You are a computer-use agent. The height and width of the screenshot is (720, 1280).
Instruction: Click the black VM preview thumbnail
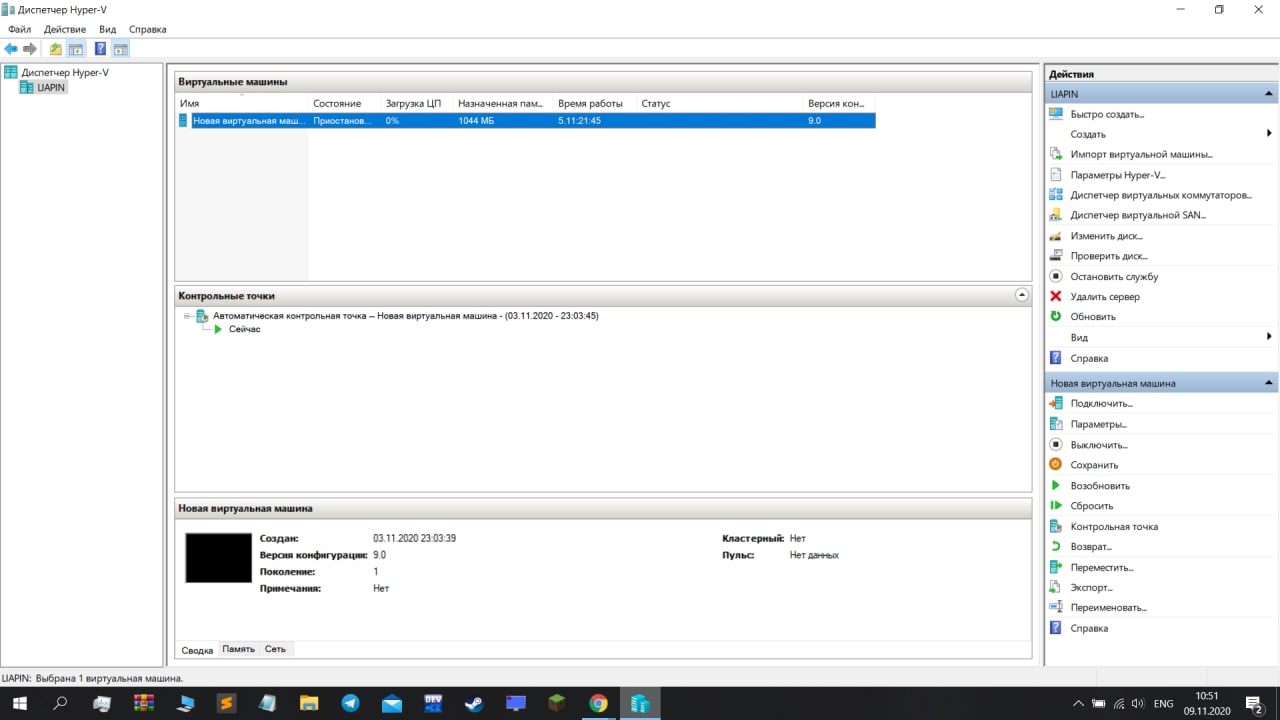point(219,557)
